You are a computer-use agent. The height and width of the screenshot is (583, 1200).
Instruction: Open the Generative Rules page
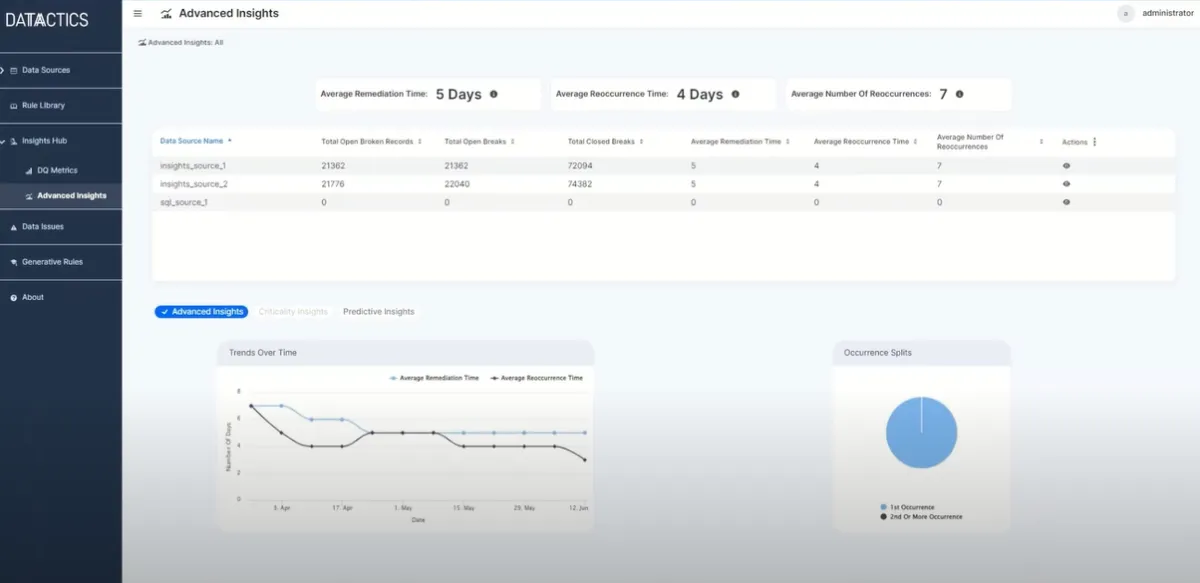click(52, 262)
